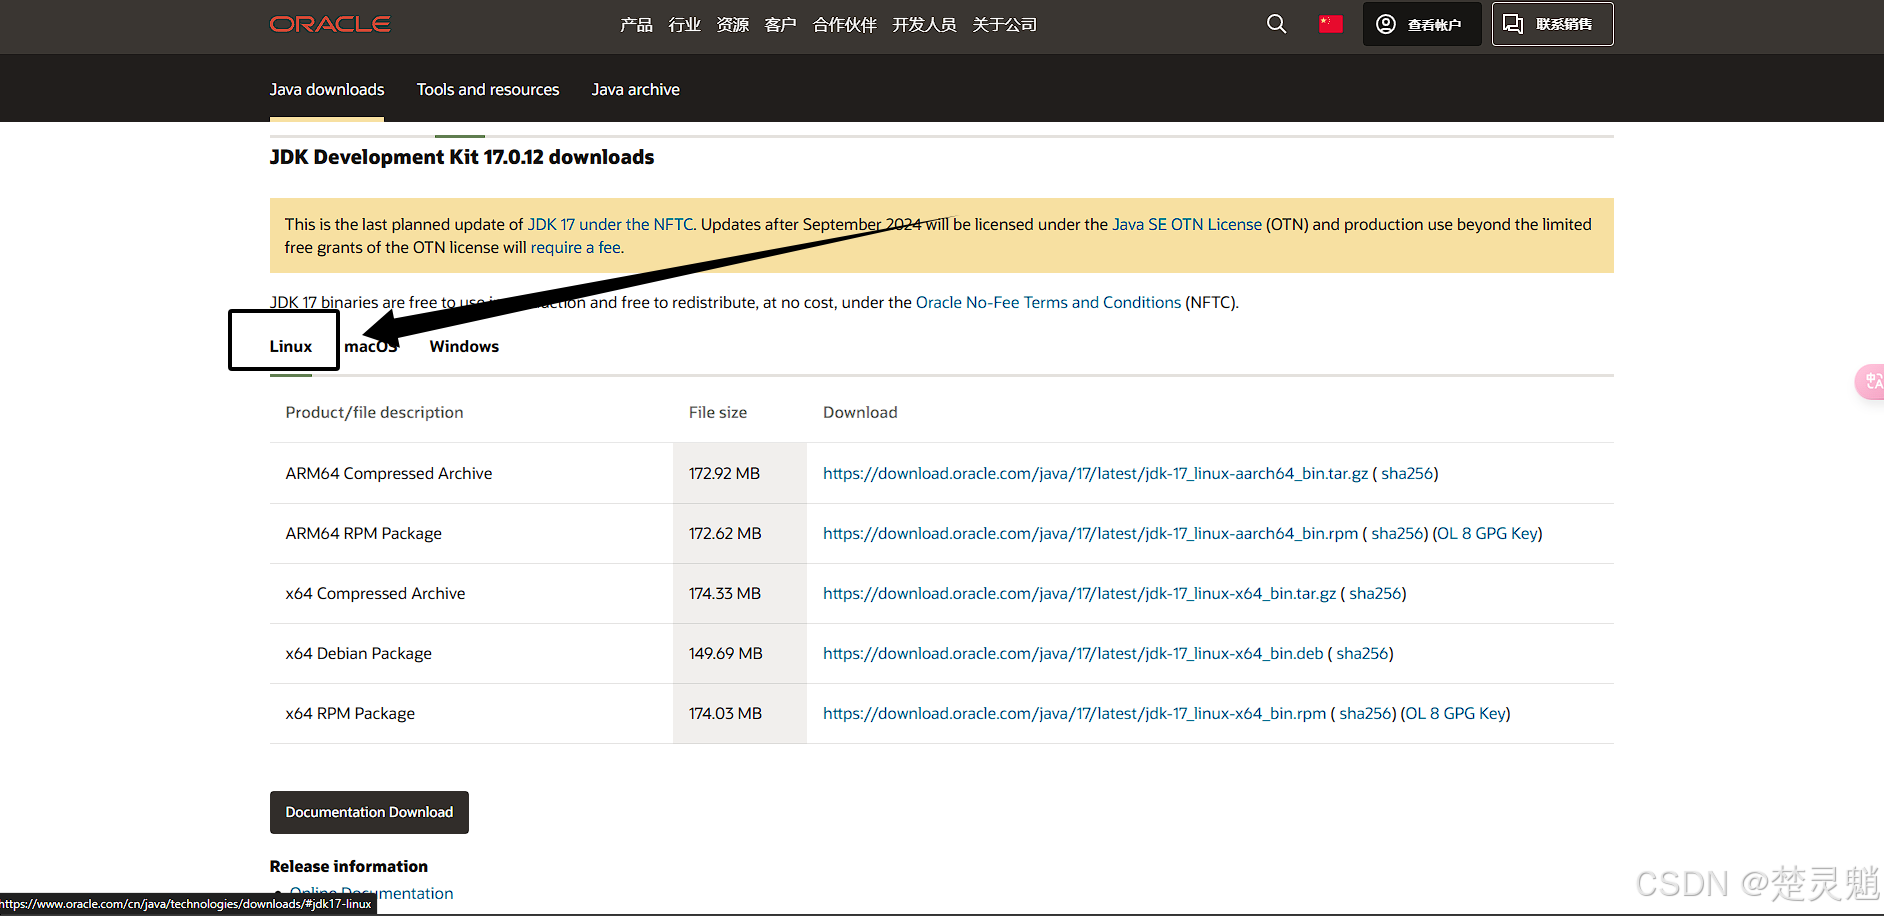The width and height of the screenshot is (1884, 916).
Task: Select the Windows platform tab
Action: (x=464, y=346)
